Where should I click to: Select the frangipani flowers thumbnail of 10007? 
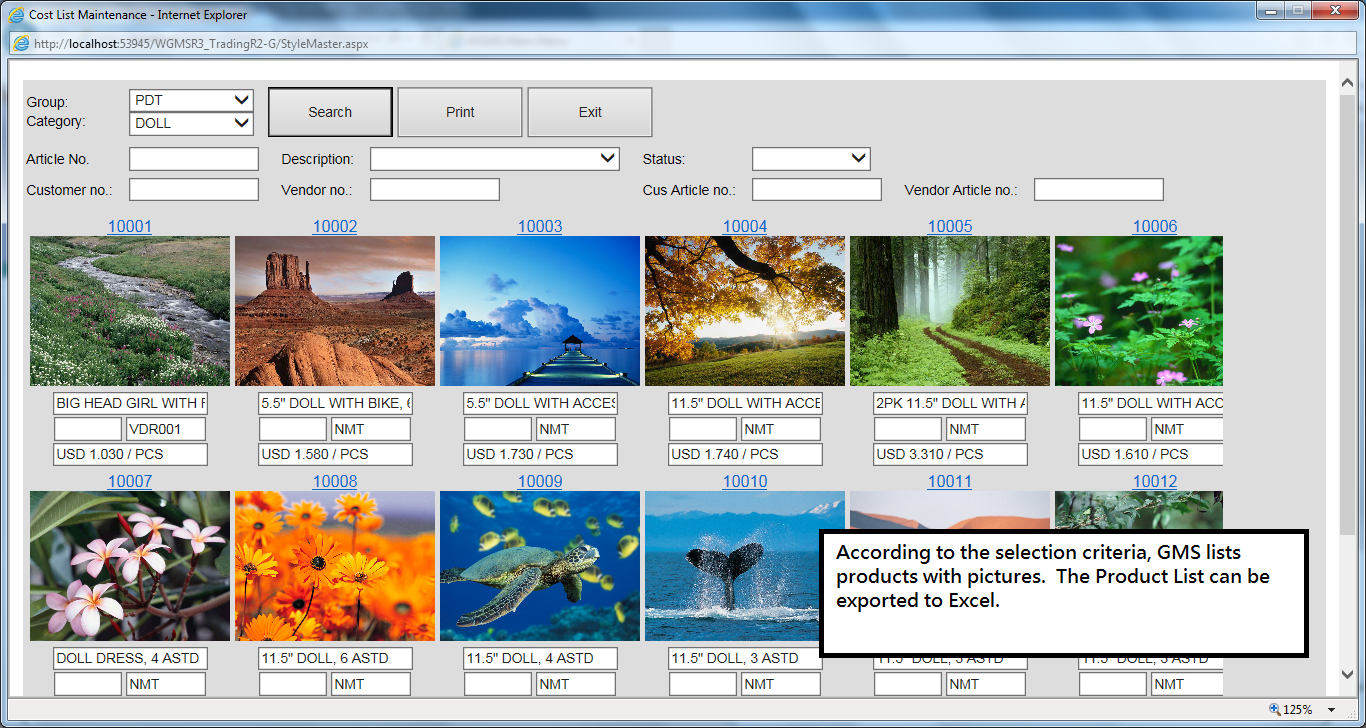pyautogui.click(x=130, y=566)
